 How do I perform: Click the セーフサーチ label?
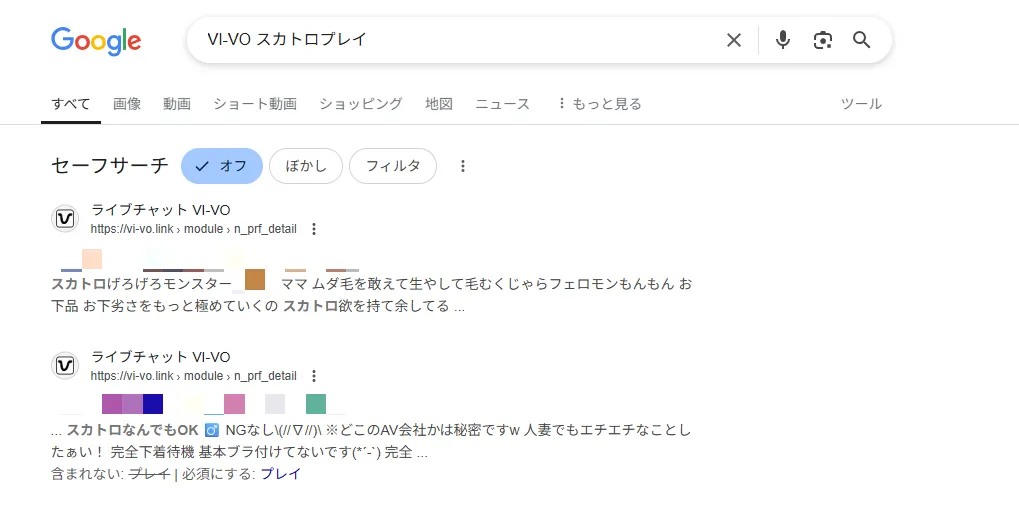coord(110,166)
